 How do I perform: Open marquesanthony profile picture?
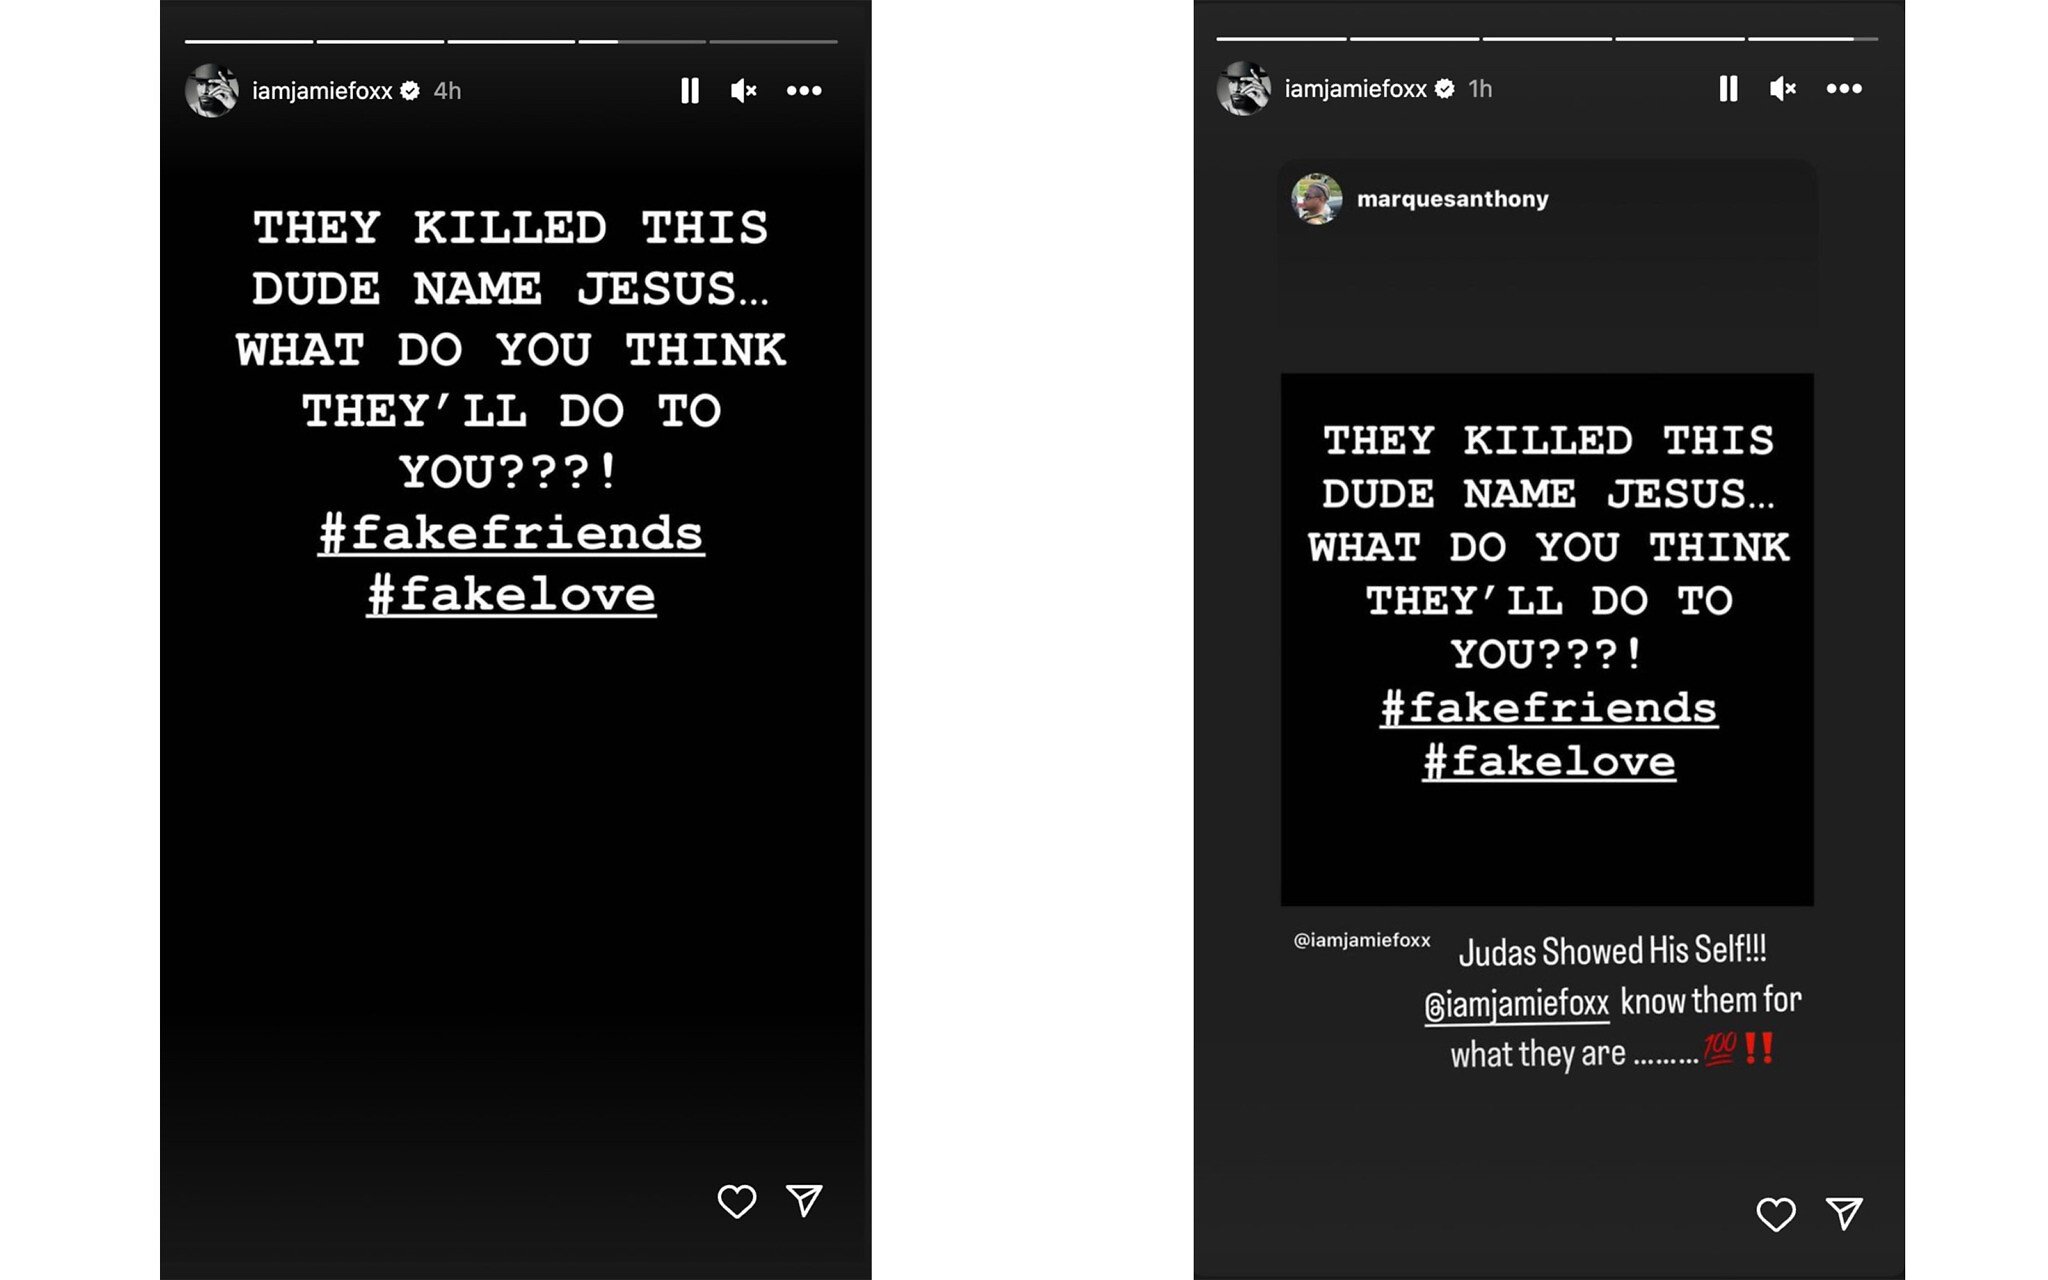click(x=1317, y=199)
